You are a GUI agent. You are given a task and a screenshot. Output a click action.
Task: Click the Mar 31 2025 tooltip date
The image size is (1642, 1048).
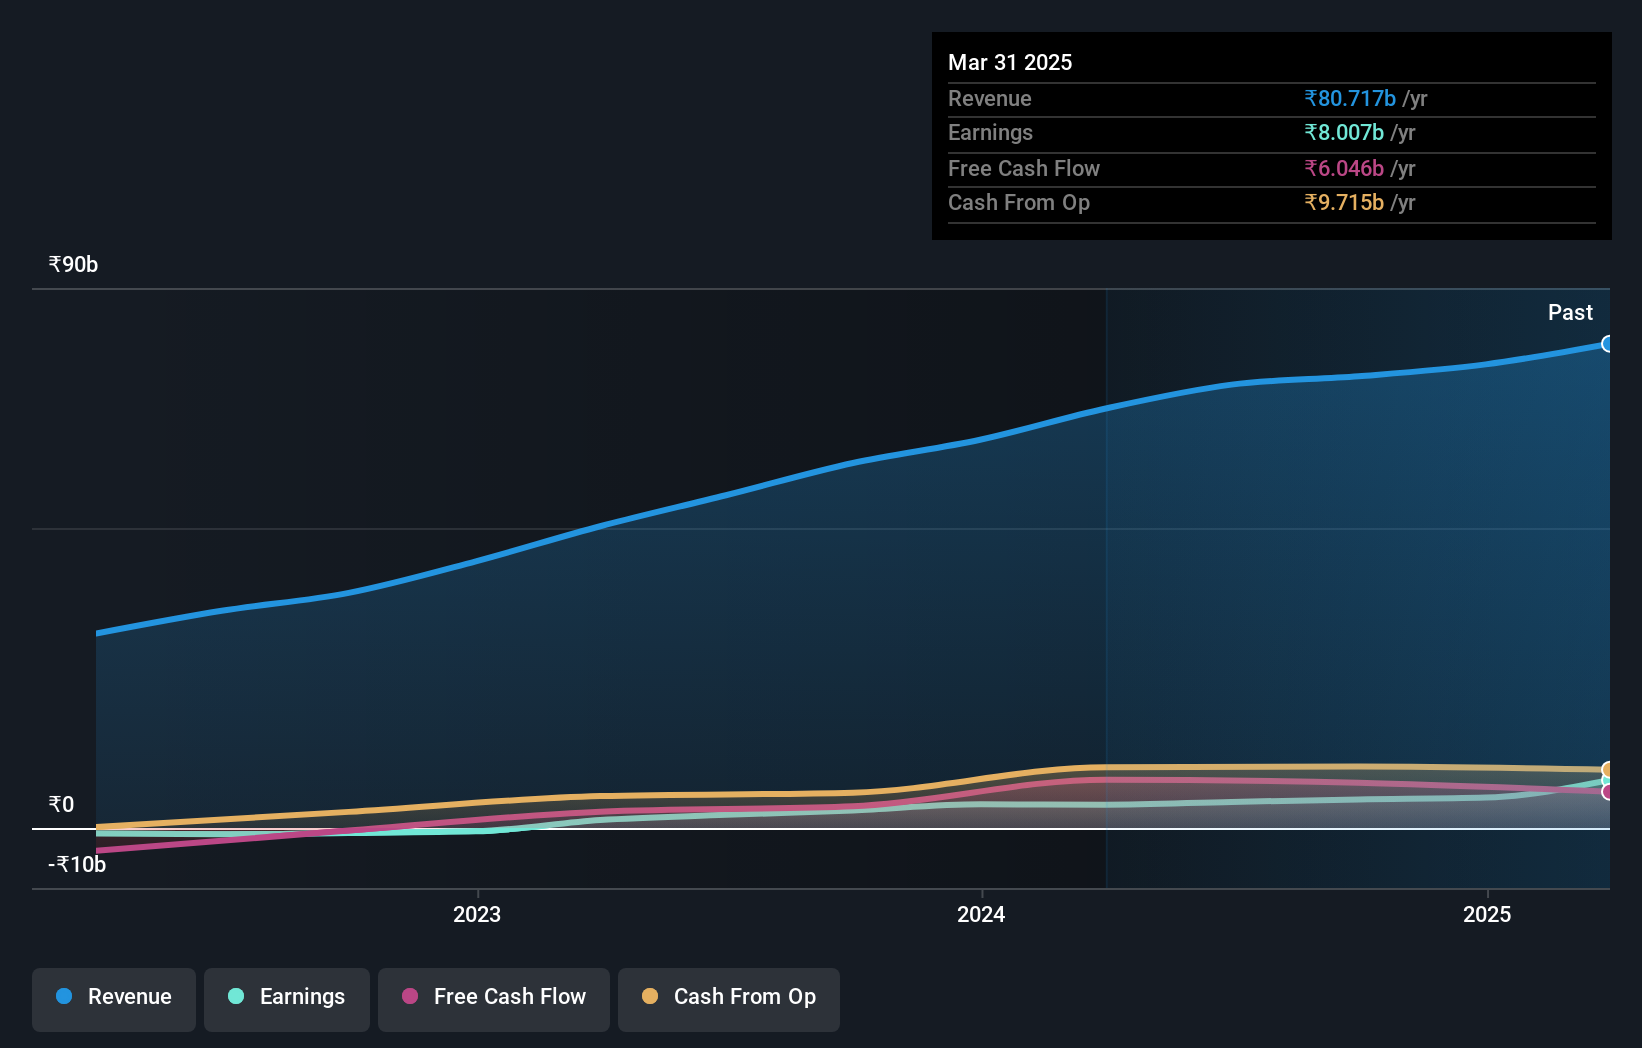click(1010, 62)
